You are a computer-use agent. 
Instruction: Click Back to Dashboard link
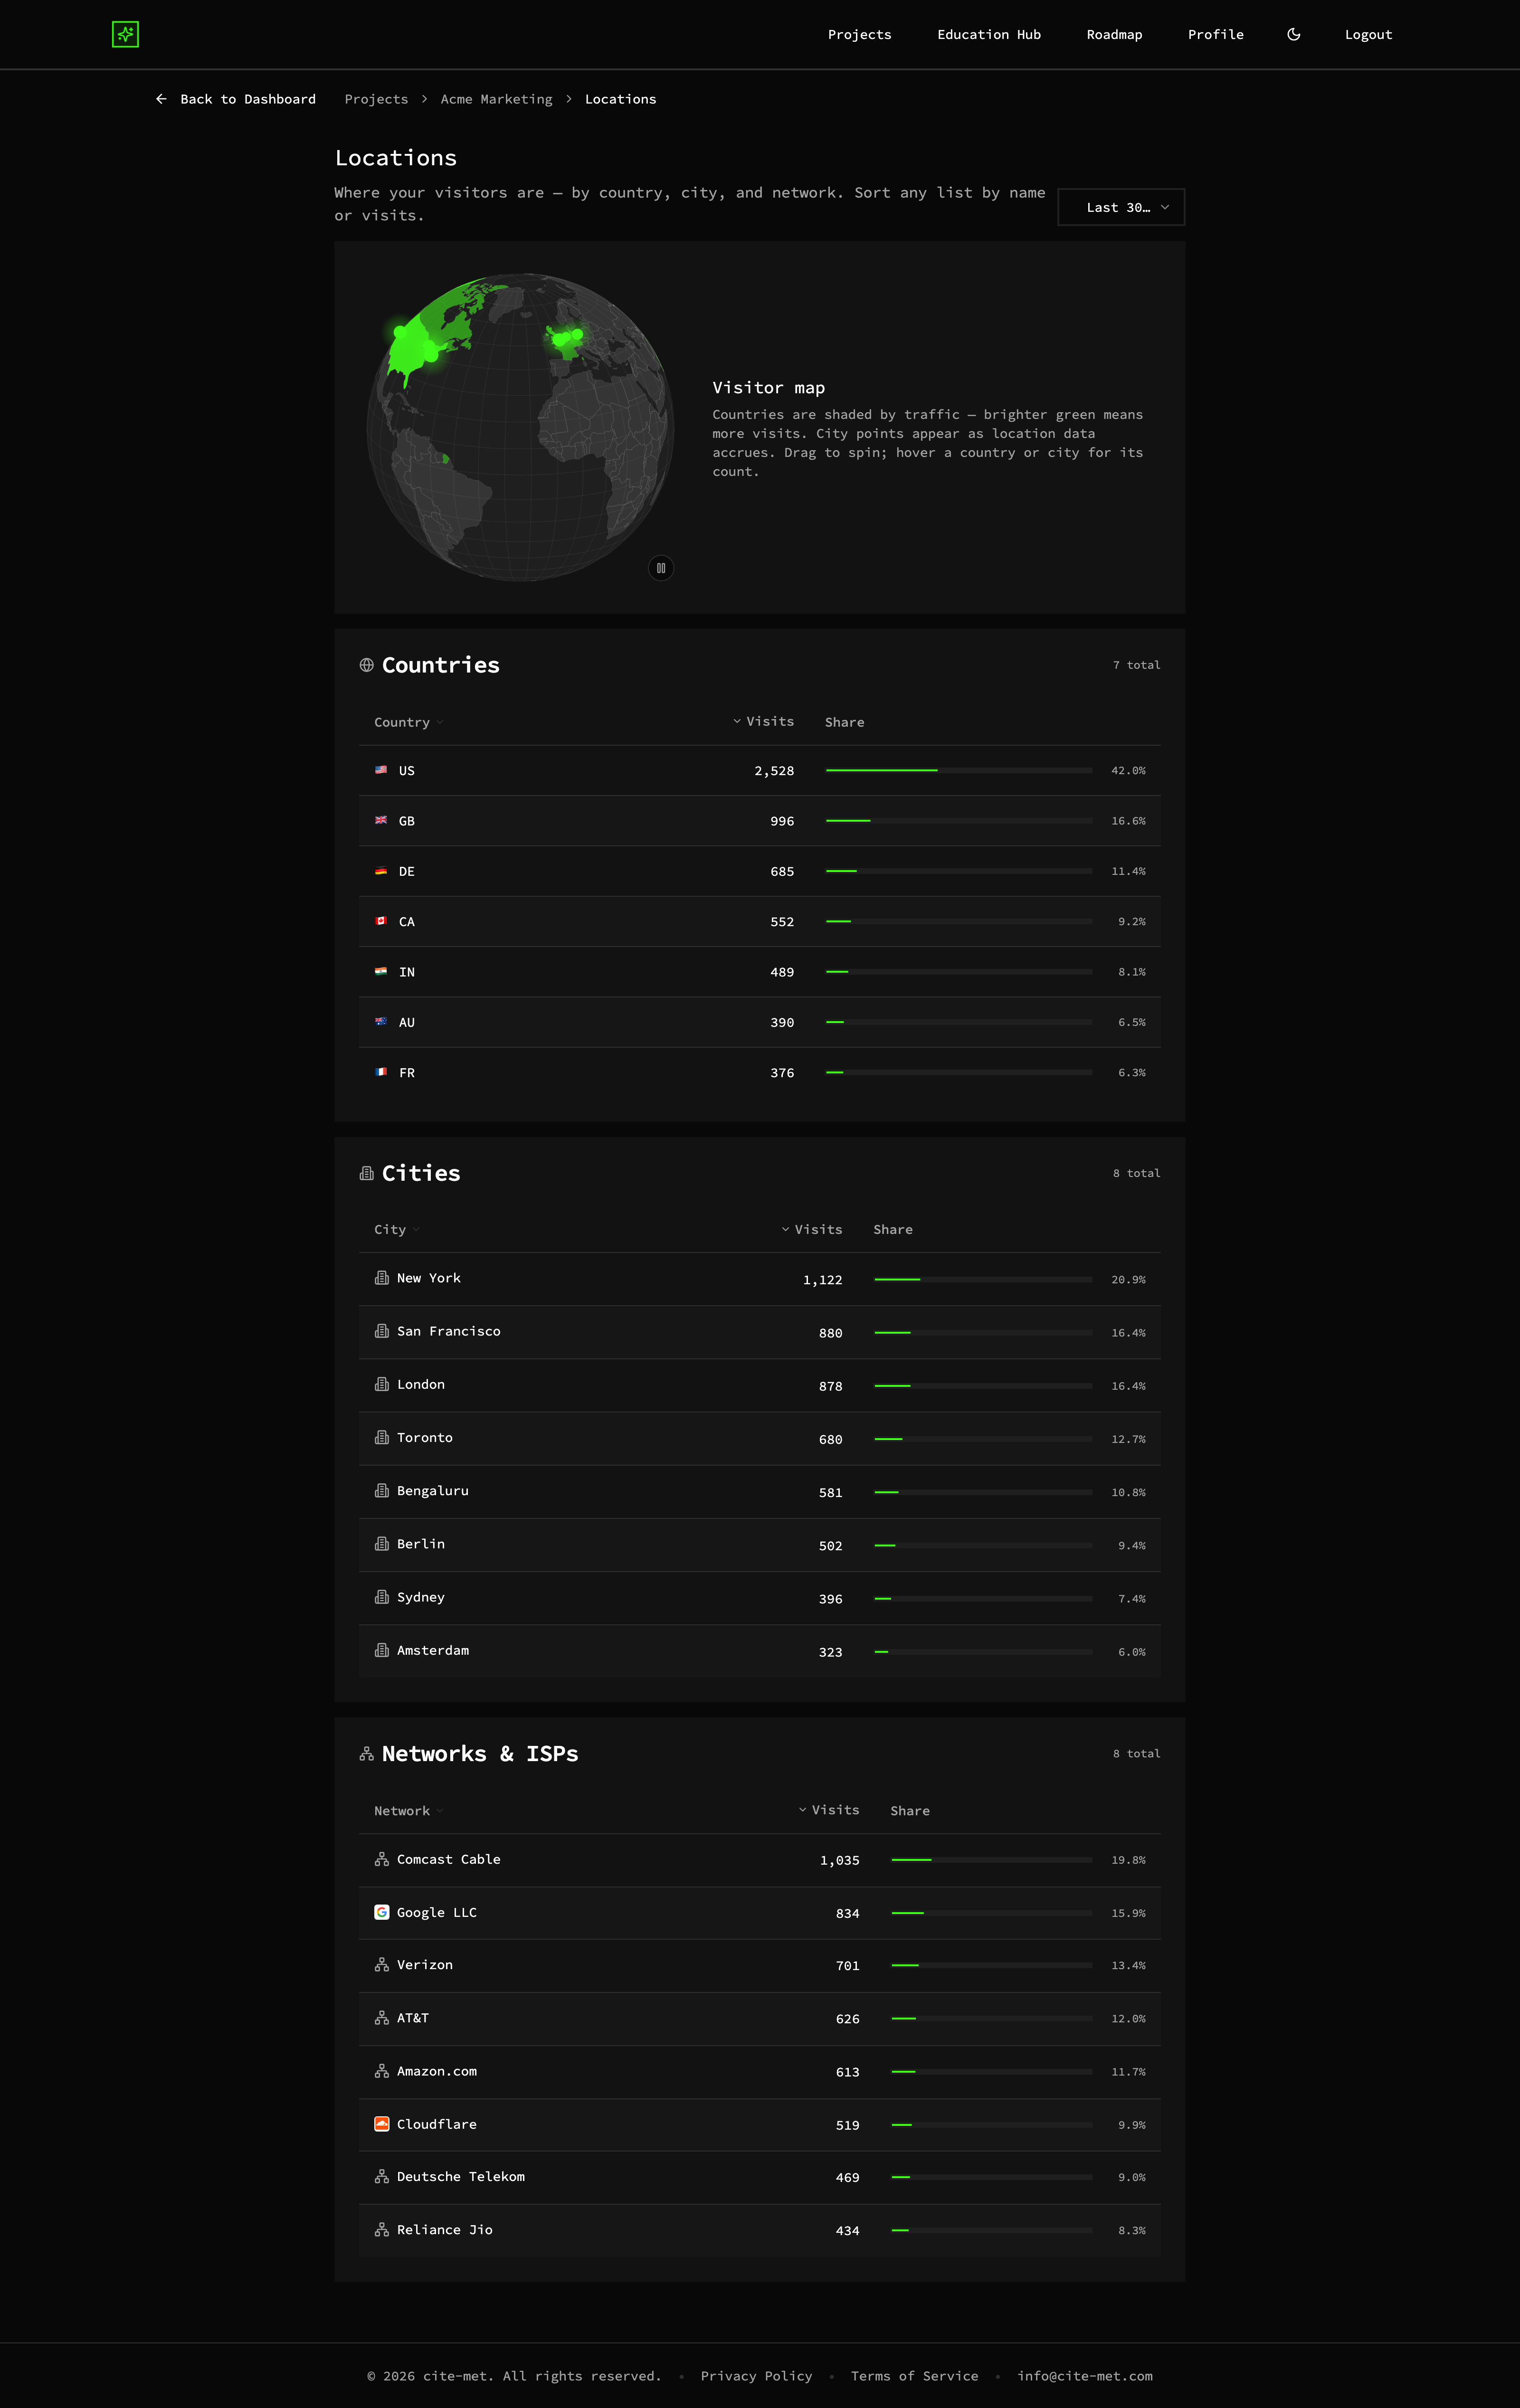(236, 99)
